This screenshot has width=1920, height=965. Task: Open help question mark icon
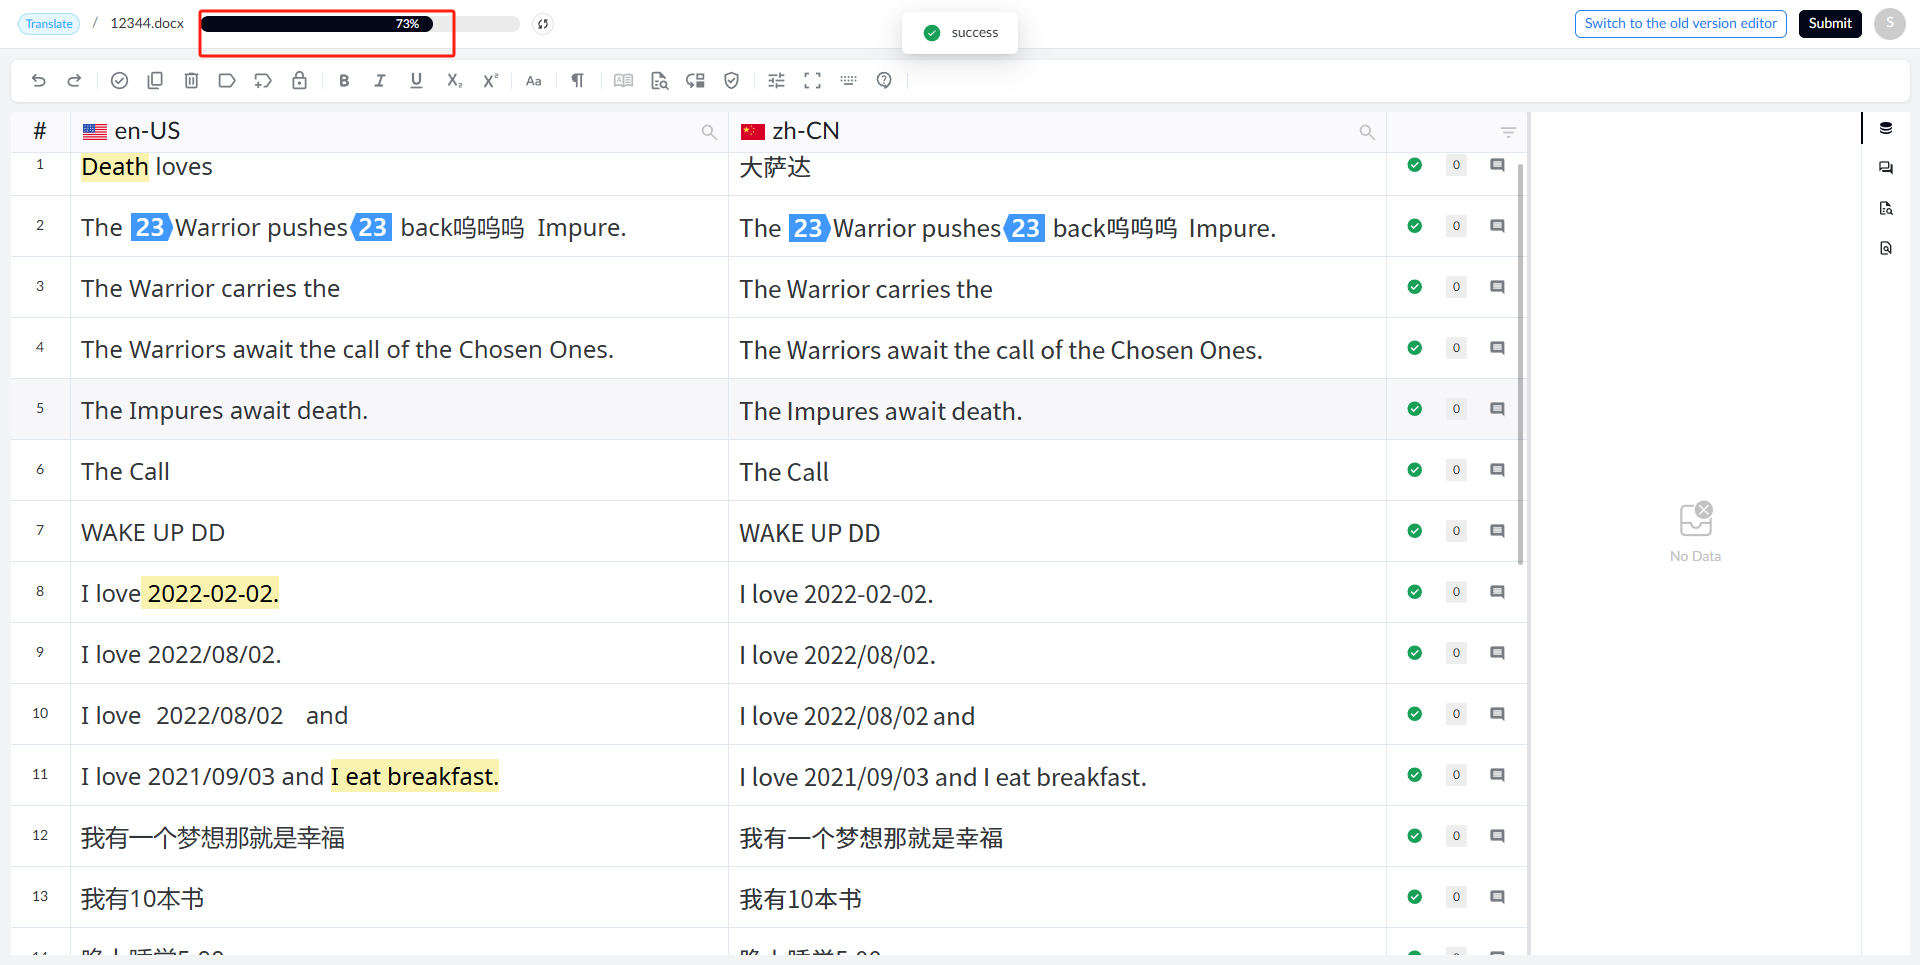[x=884, y=81]
